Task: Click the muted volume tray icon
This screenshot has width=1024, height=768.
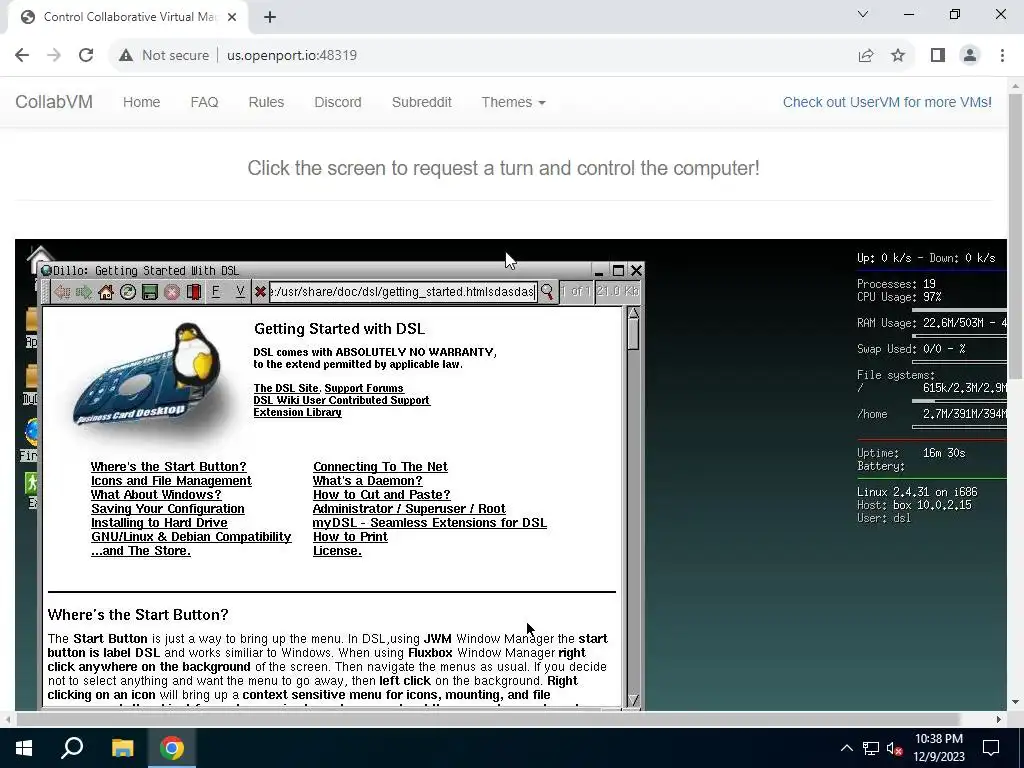Action: (x=895, y=748)
